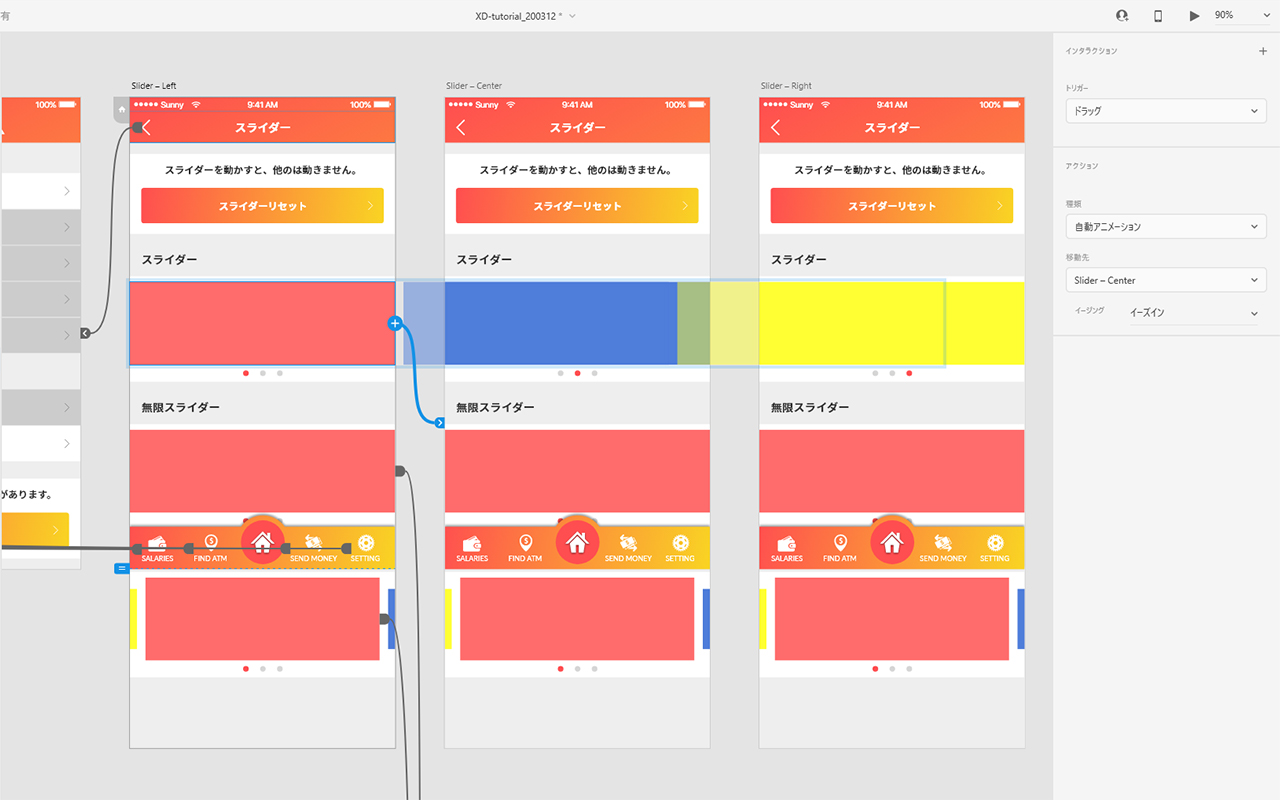1280x800 pixels.
Task: Select the yellow slide in Slider – Right
Action: point(892,323)
